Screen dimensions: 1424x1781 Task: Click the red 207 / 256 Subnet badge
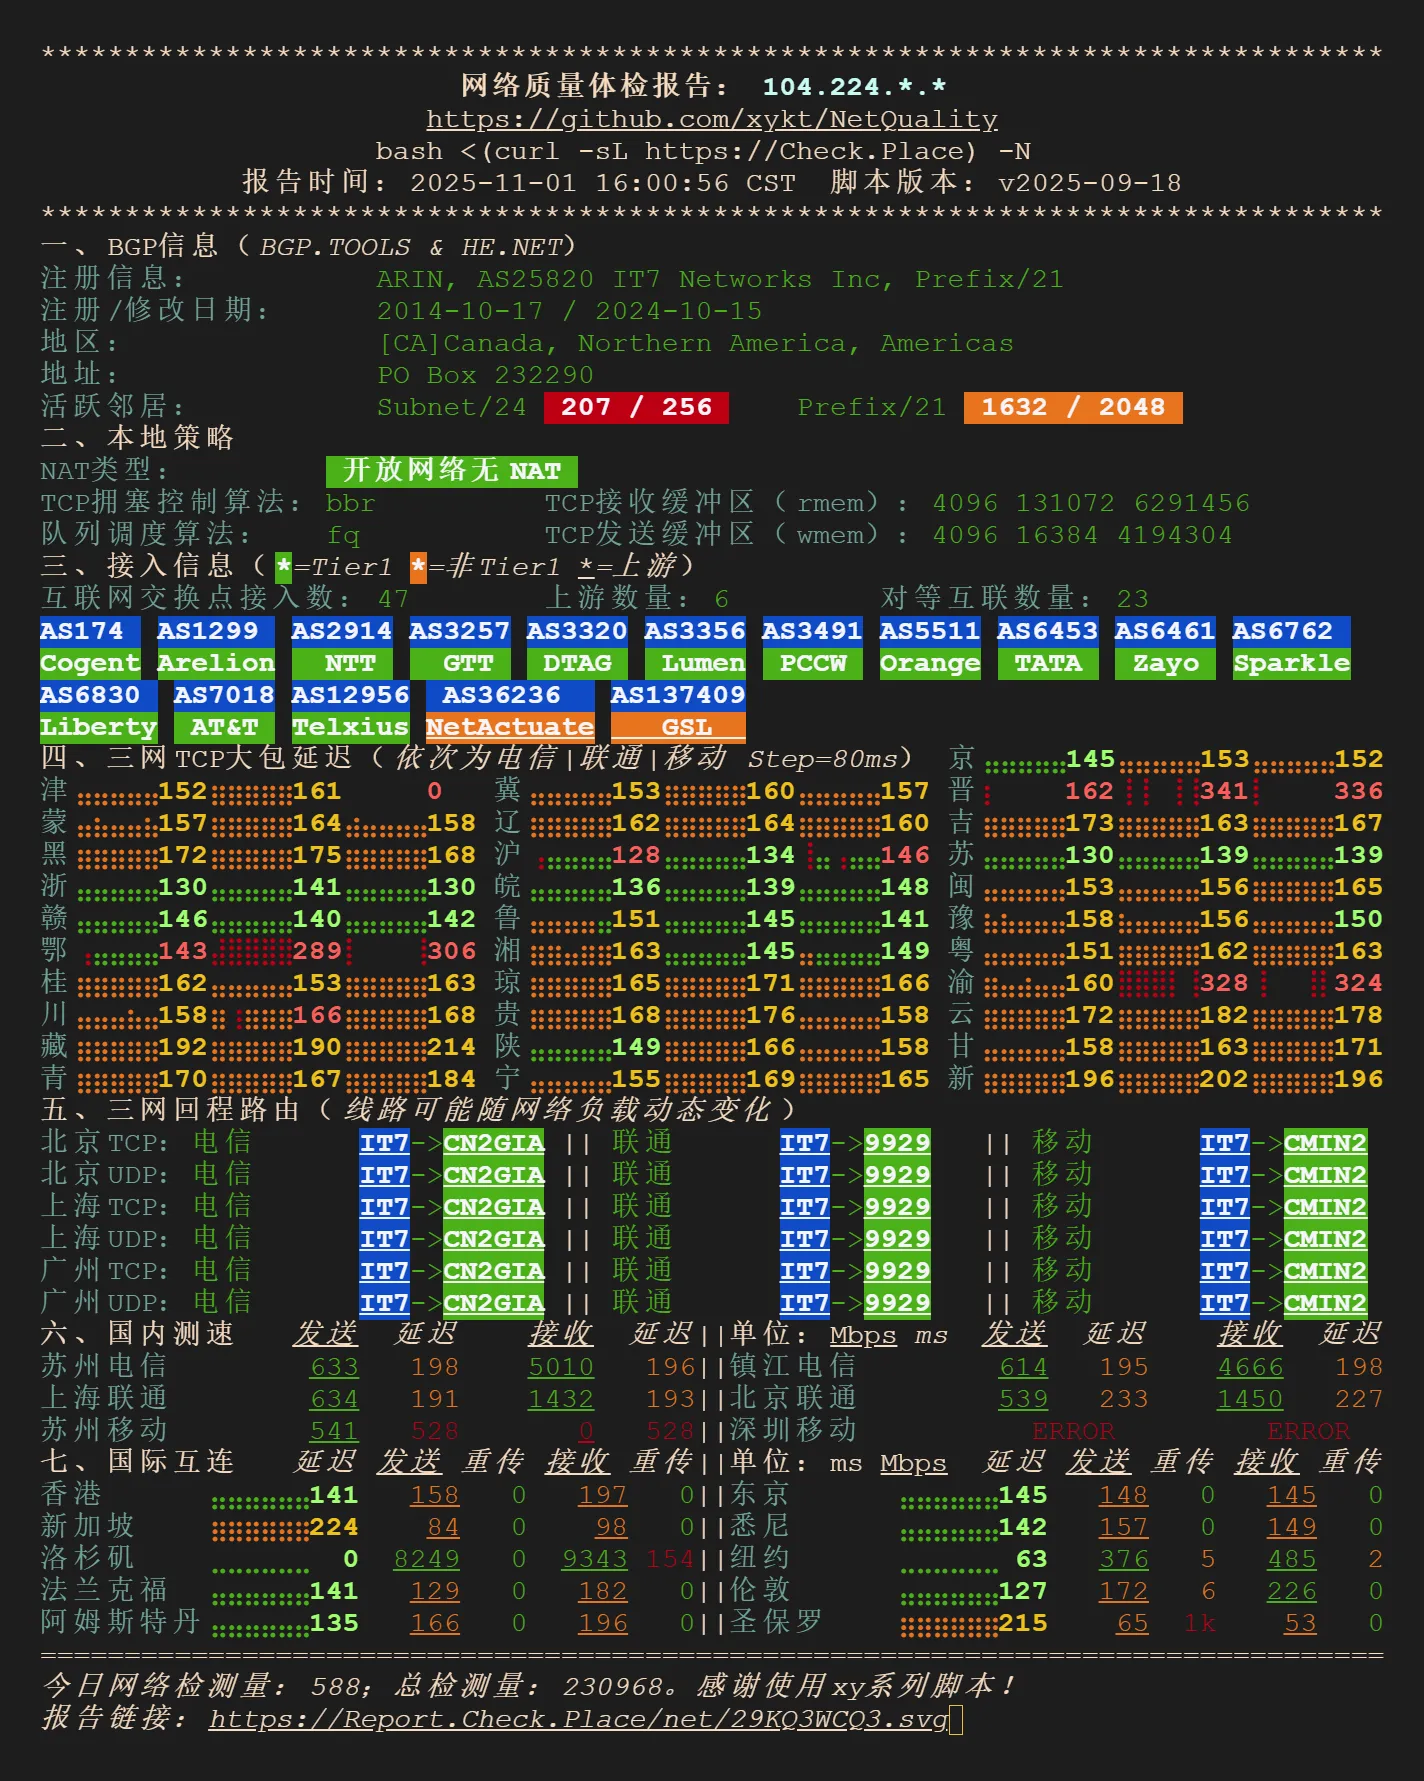click(x=636, y=407)
